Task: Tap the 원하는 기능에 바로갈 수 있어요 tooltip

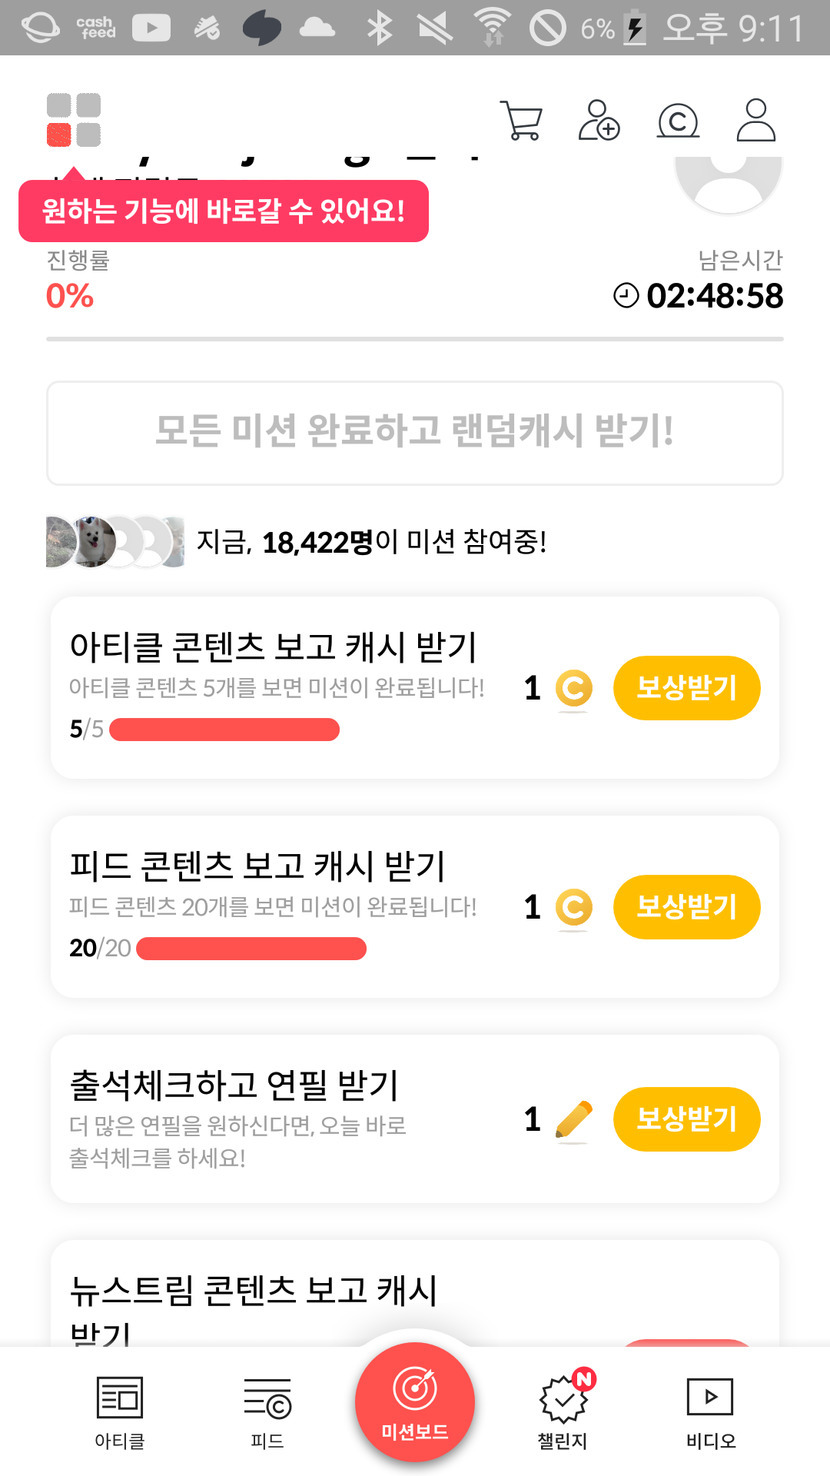Action: (x=223, y=211)
